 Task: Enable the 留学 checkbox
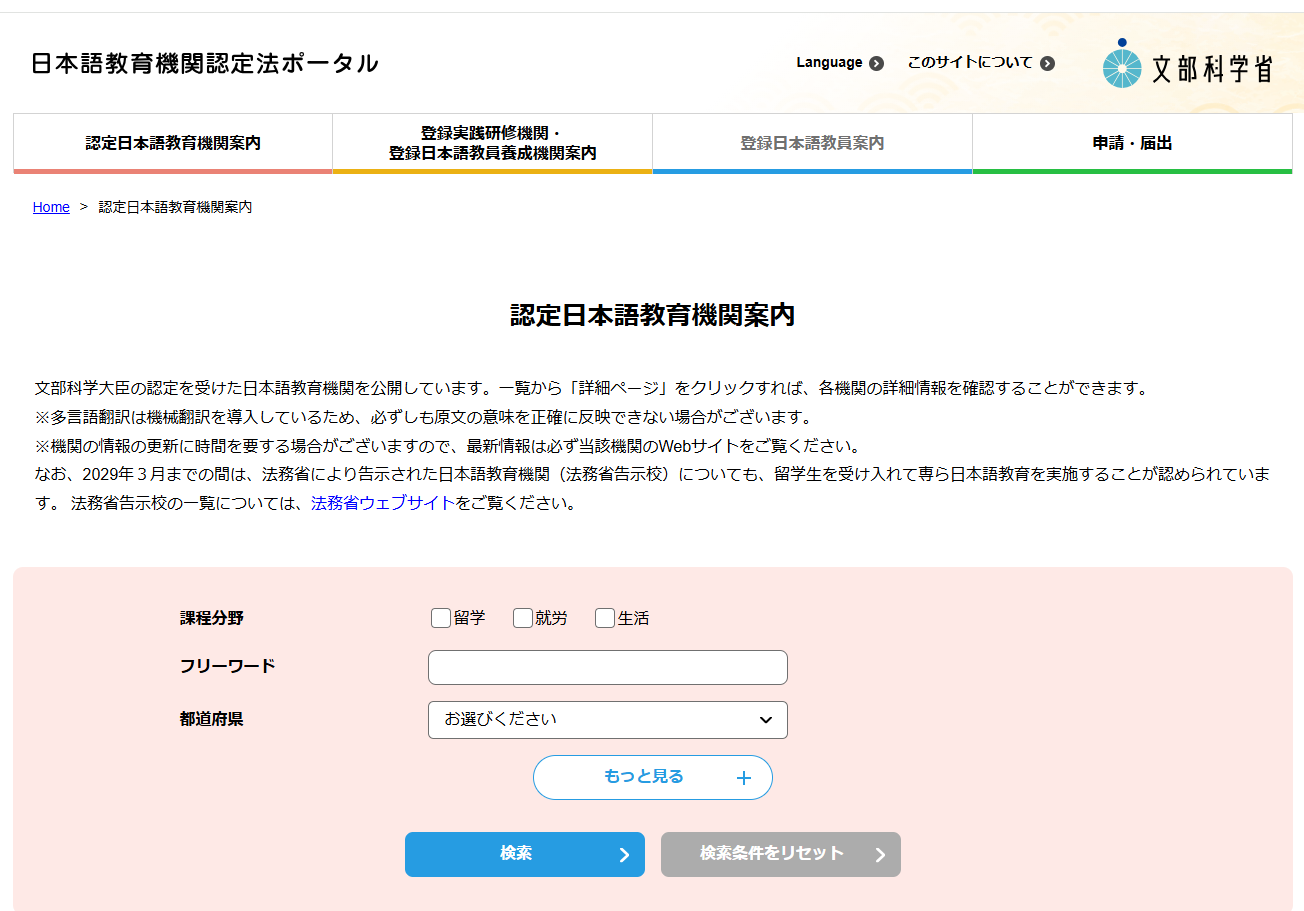point(441,618)
